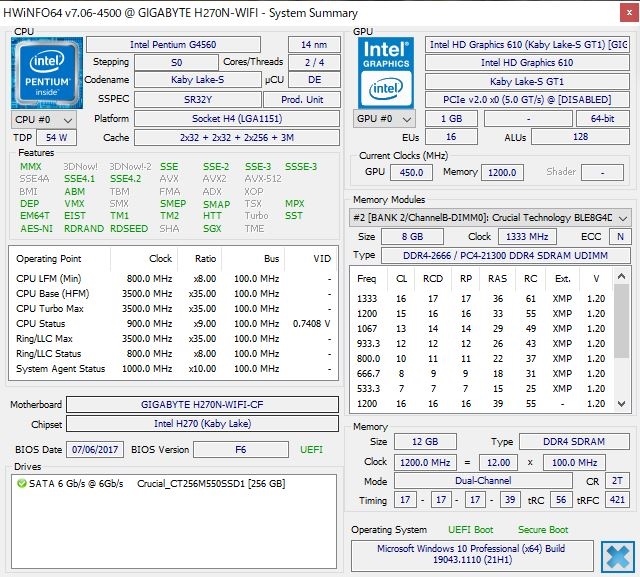This screenshot has width=640, height=577.
Task: Click the total memory Size 12 GB field
Action: [x=425, y=442]
